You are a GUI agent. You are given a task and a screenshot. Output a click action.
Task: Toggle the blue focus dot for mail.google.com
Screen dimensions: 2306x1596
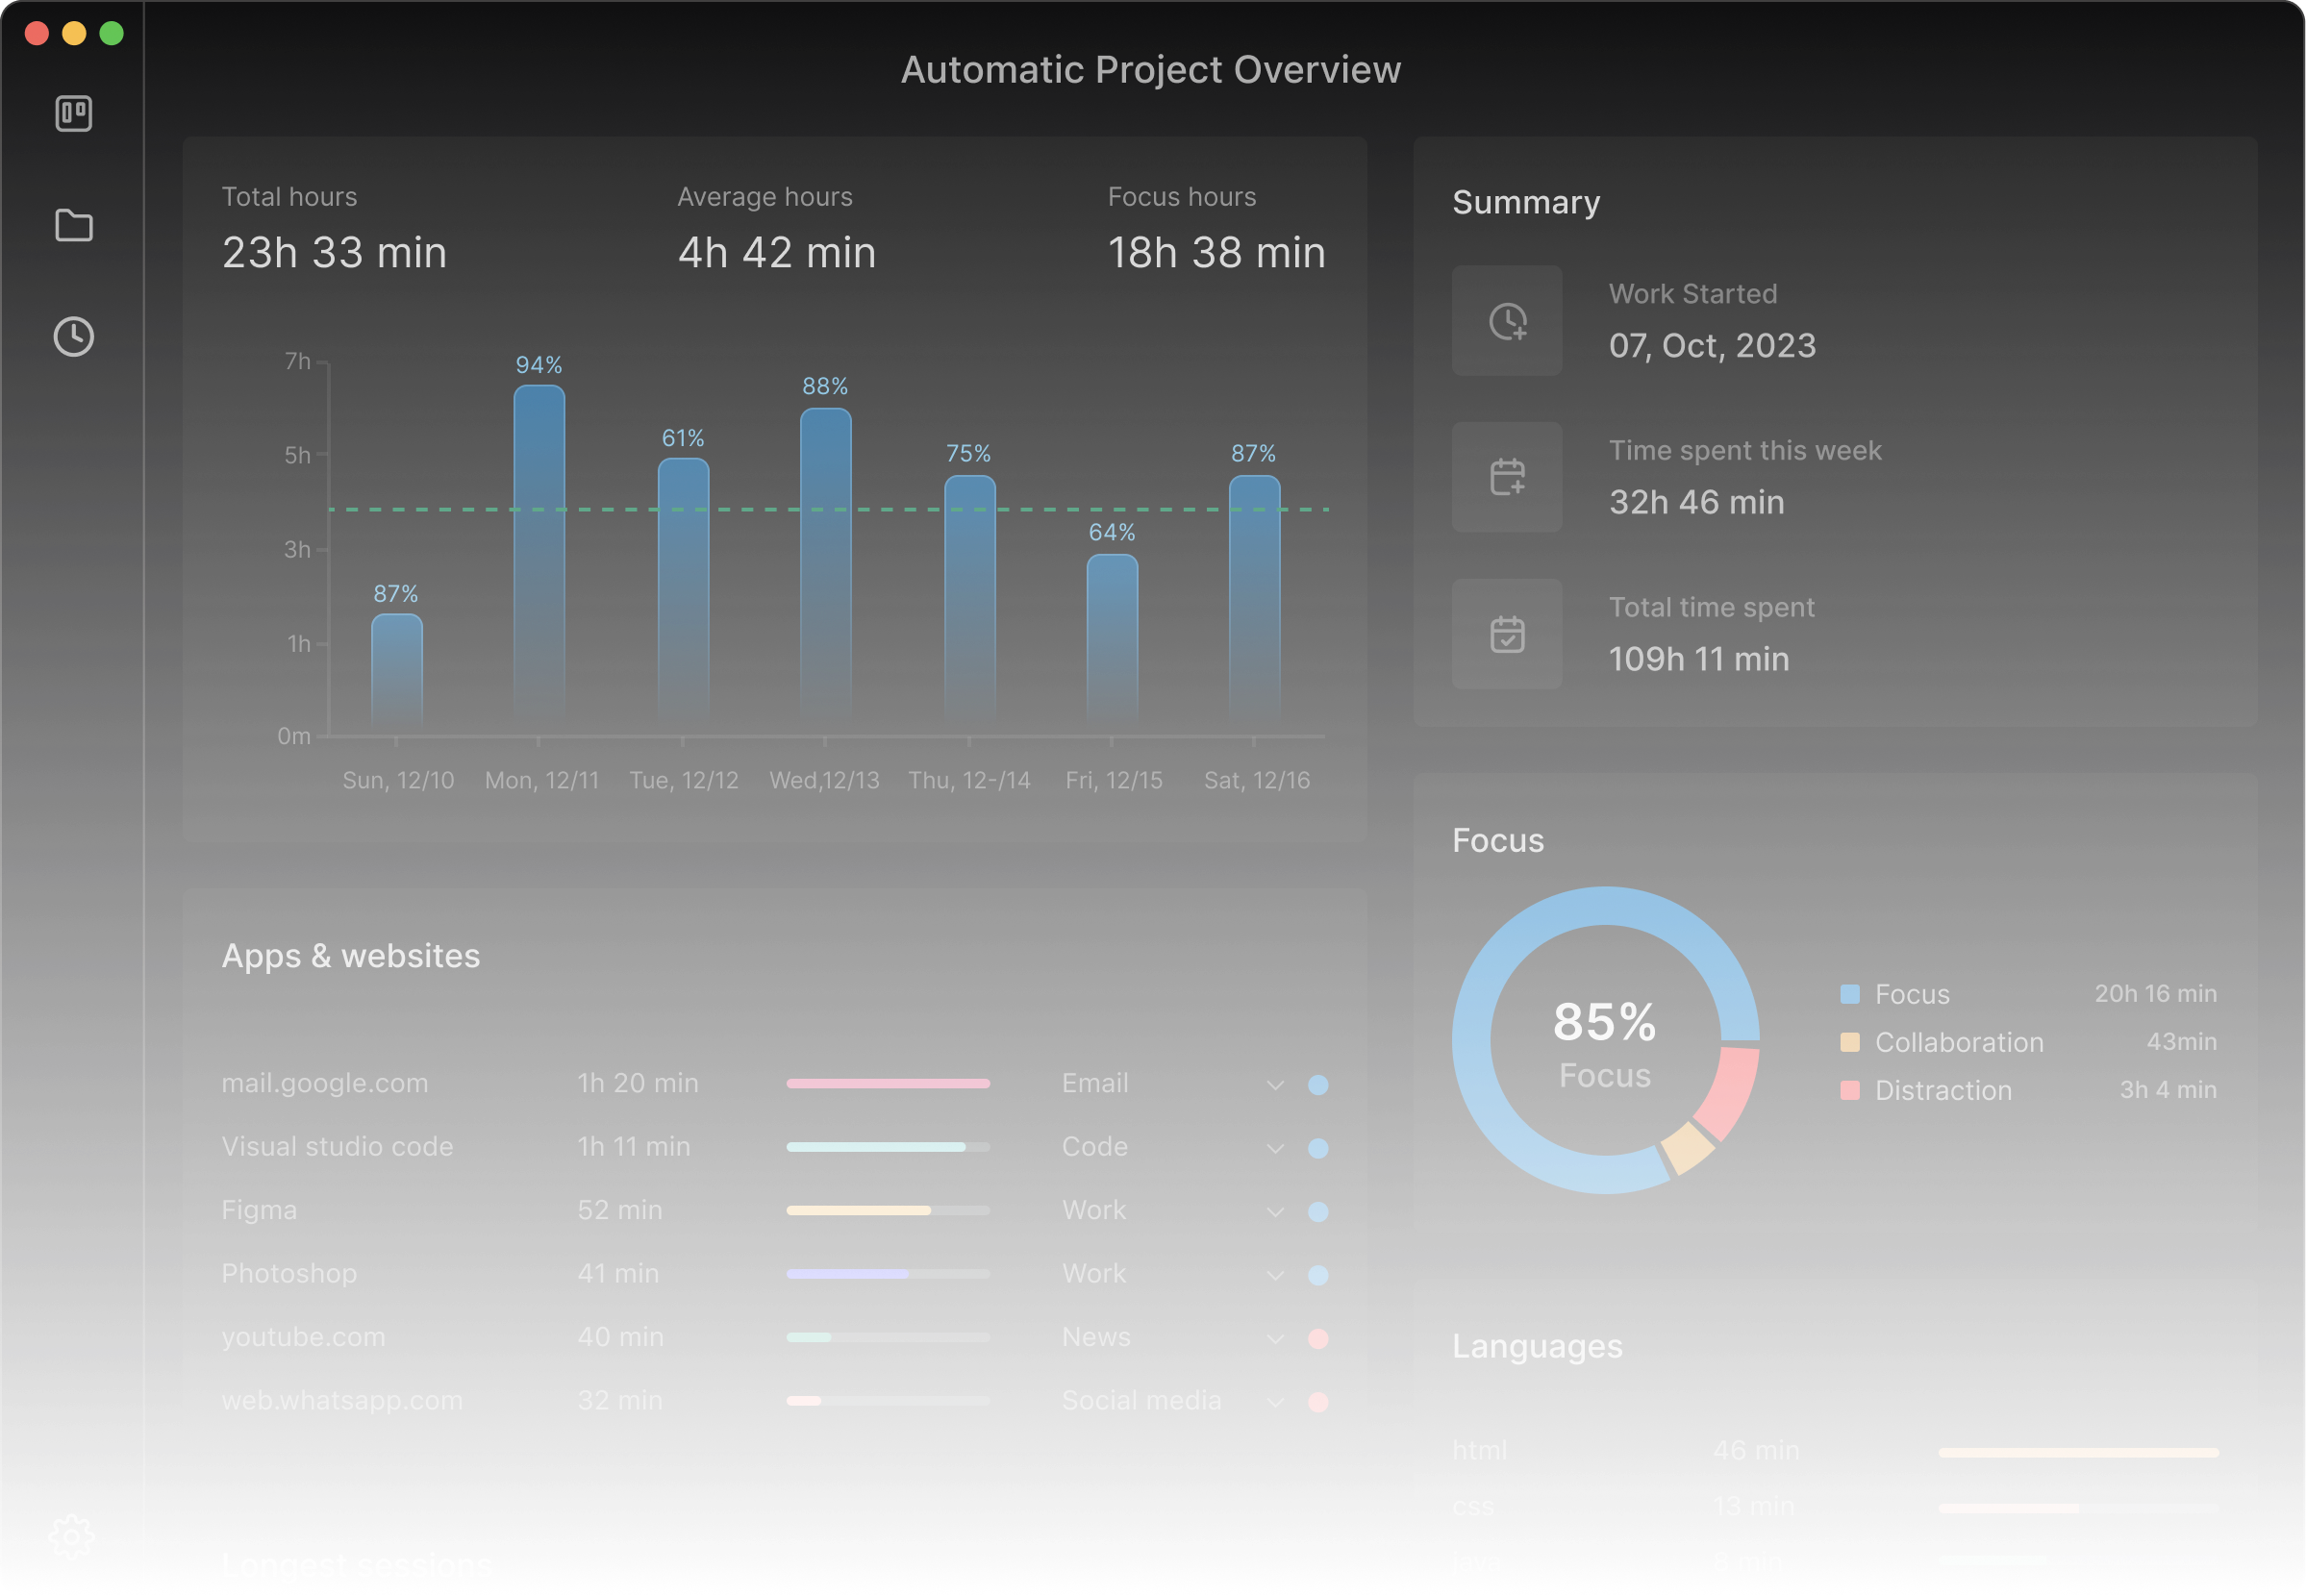click(x=1318, y=1085)
